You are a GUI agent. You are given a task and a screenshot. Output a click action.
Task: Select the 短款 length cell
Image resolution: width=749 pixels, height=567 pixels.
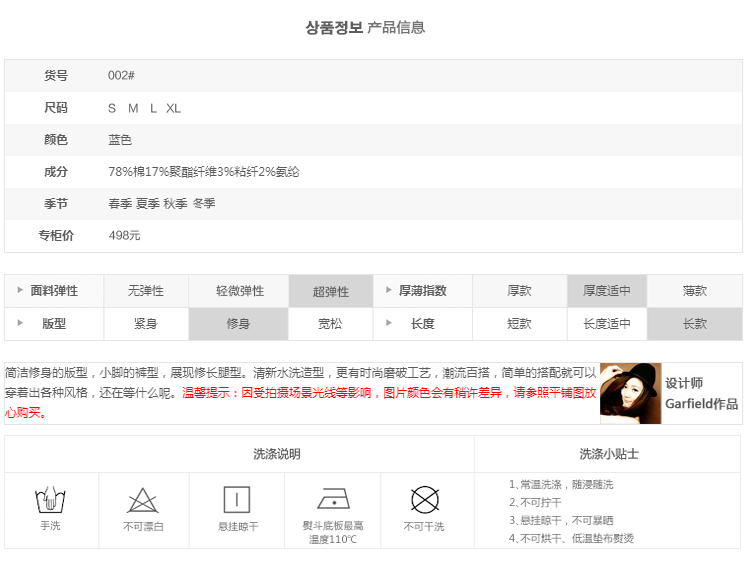[520, 324]
